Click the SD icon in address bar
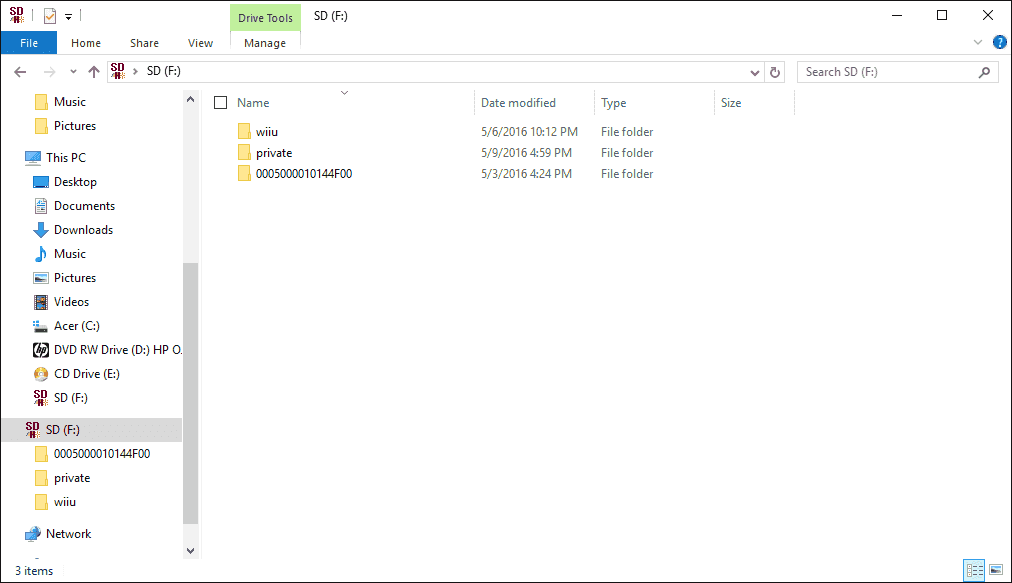The width and height of the screenshot is (1012, 583). pos(117,71)
